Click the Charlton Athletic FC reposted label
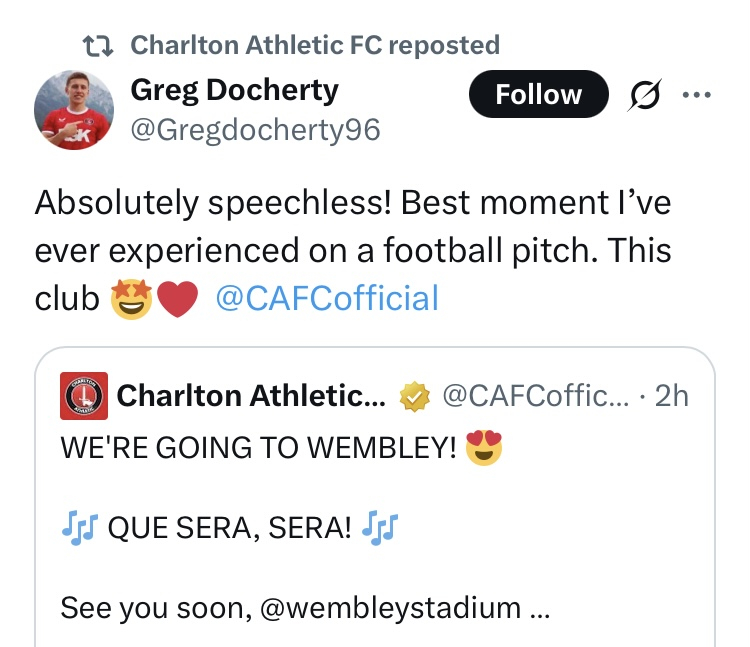 pos(315,45)
